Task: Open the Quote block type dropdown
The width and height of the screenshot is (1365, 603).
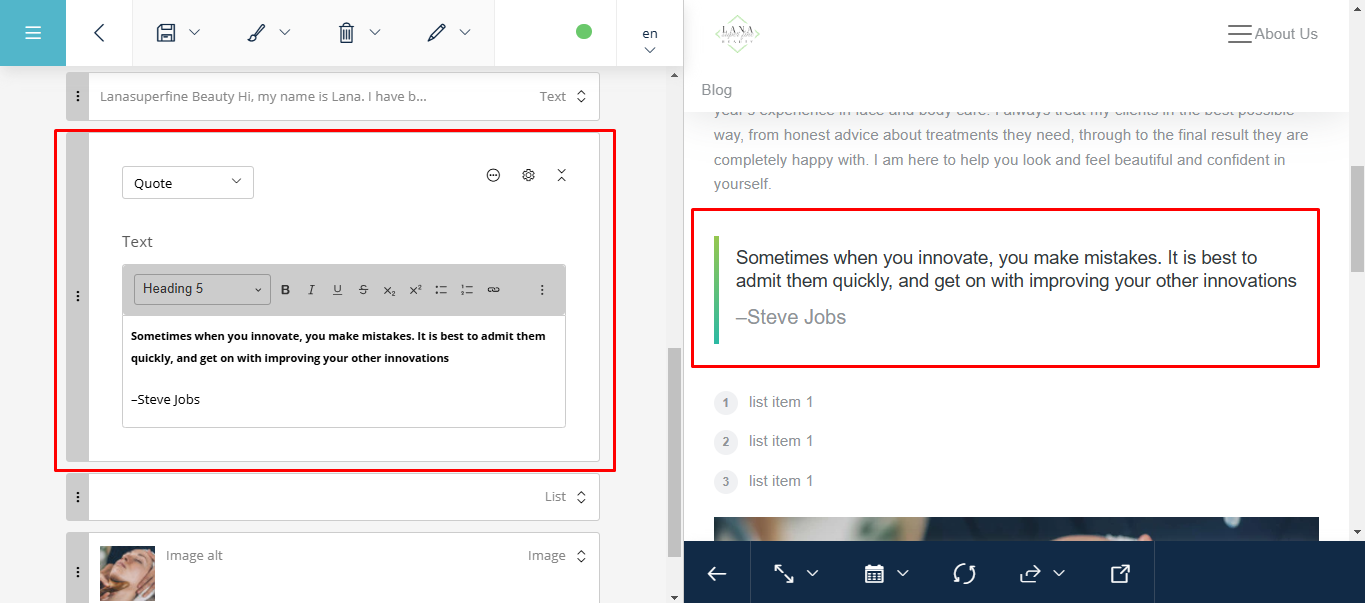Action: pyautogui.click(x=188, y=183)
